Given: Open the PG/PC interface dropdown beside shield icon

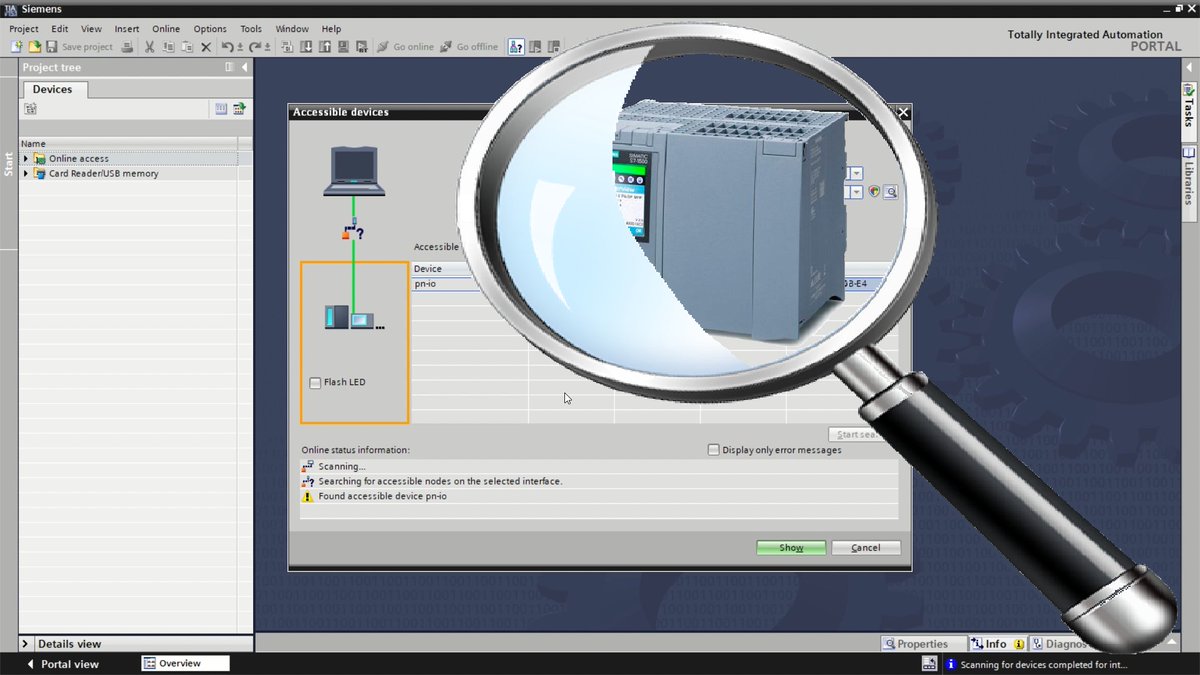Looking at the screenshot, I should tap(857, 192).
